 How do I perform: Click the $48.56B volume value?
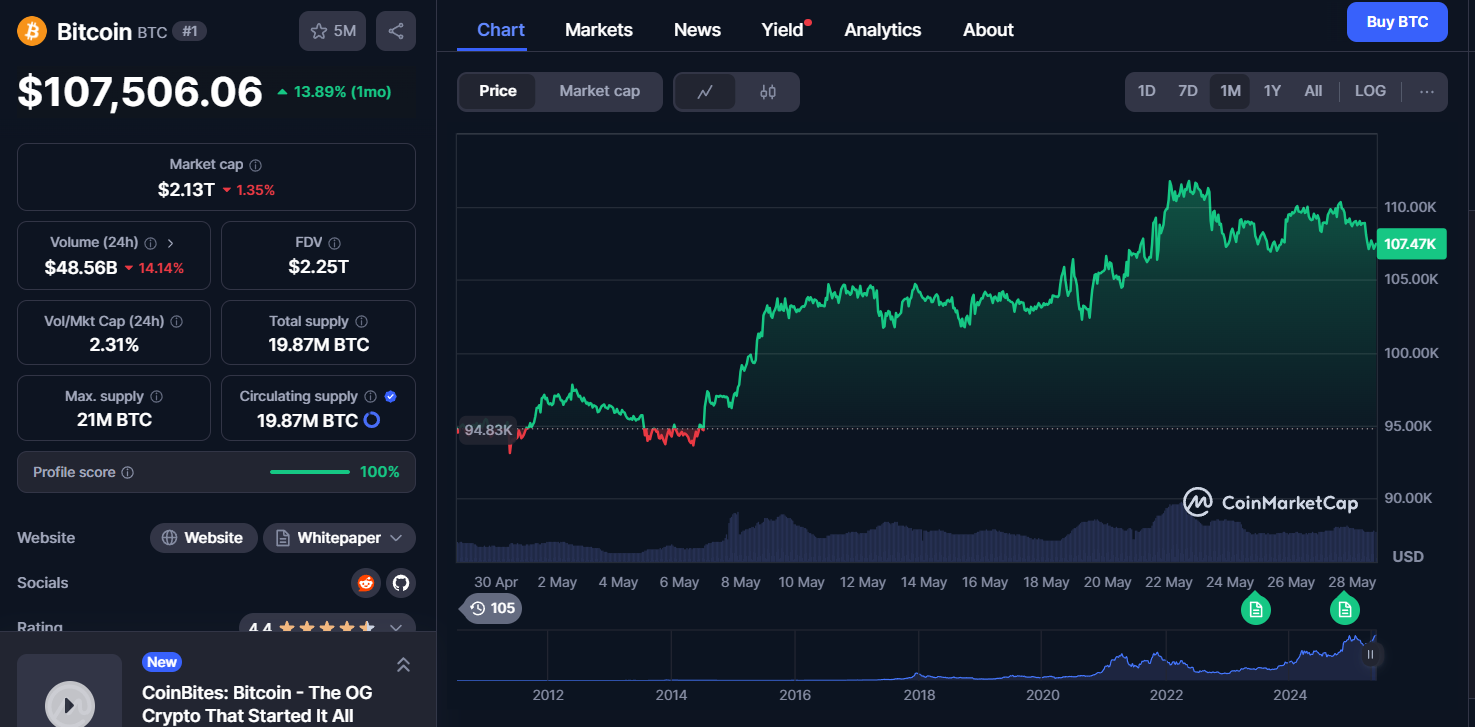coord(81,267)
